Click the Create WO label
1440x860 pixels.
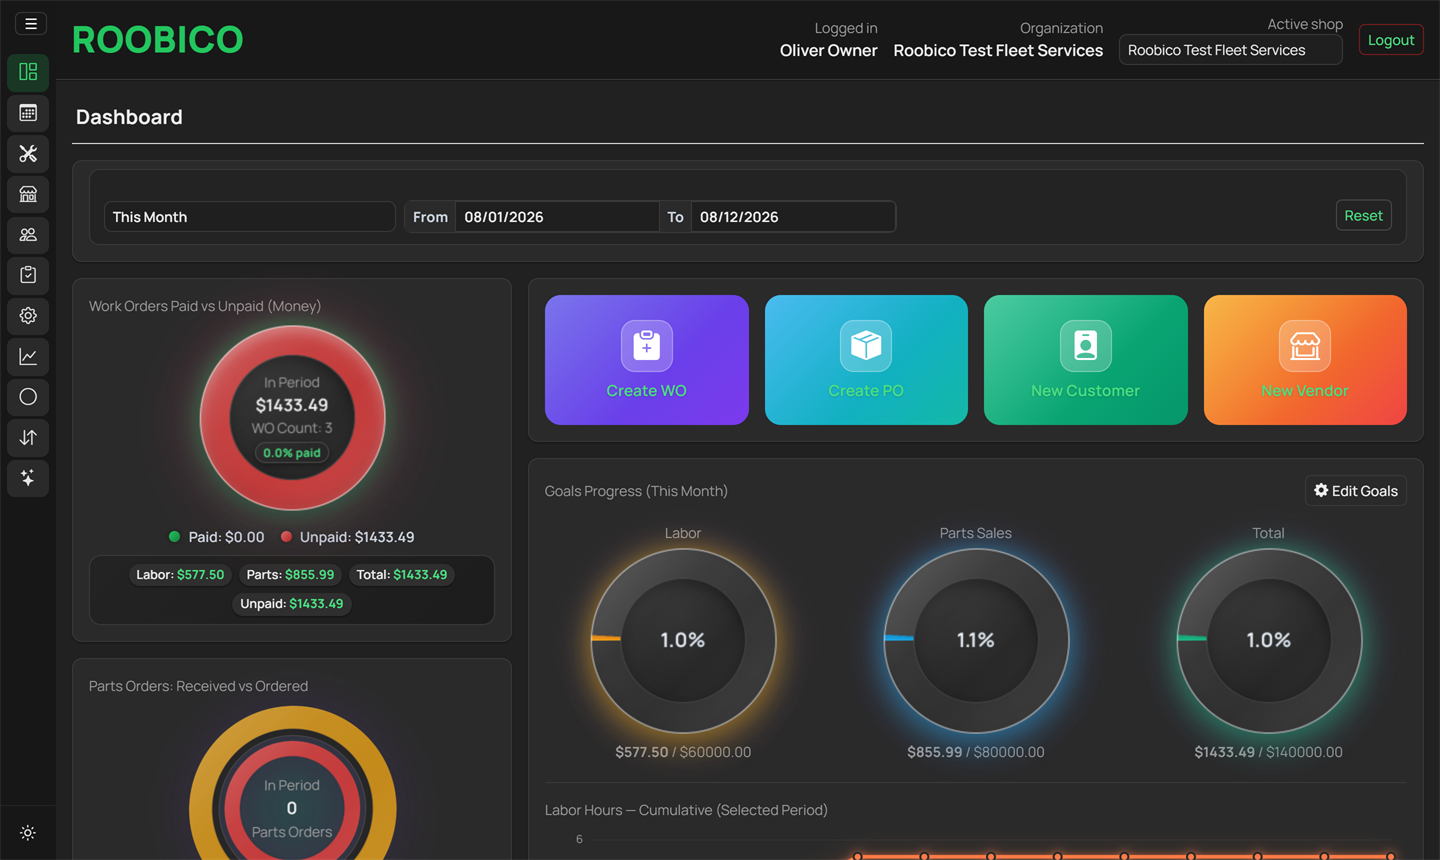click(646, 391)
